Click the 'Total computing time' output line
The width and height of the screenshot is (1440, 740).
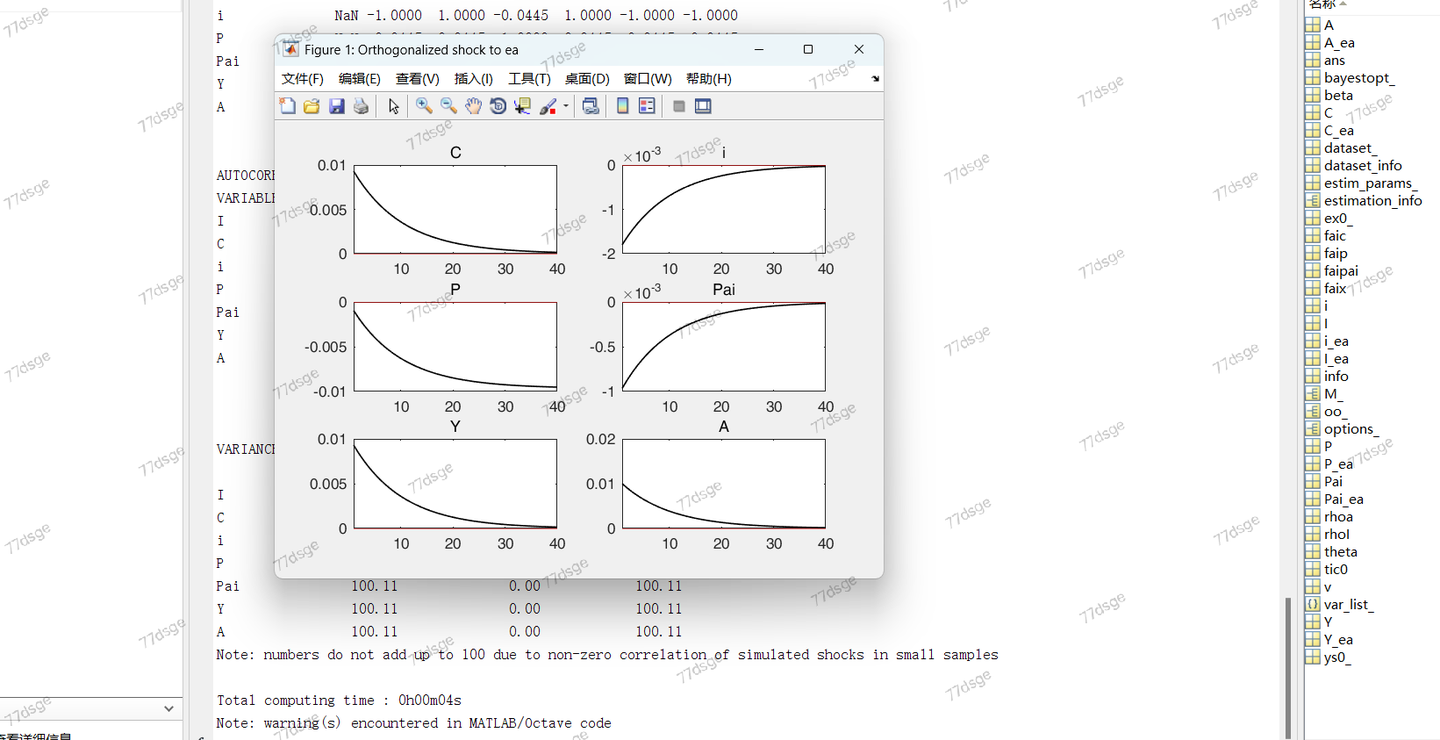click(x=339, y=700)
